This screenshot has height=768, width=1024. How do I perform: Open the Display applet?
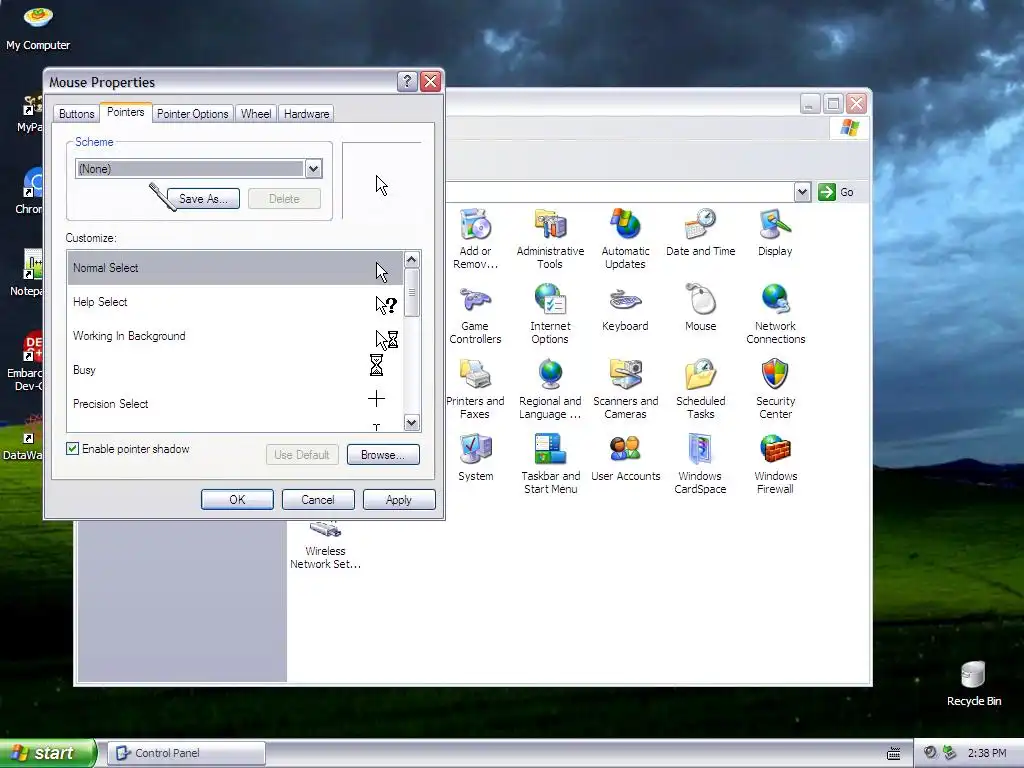[775, 232]
